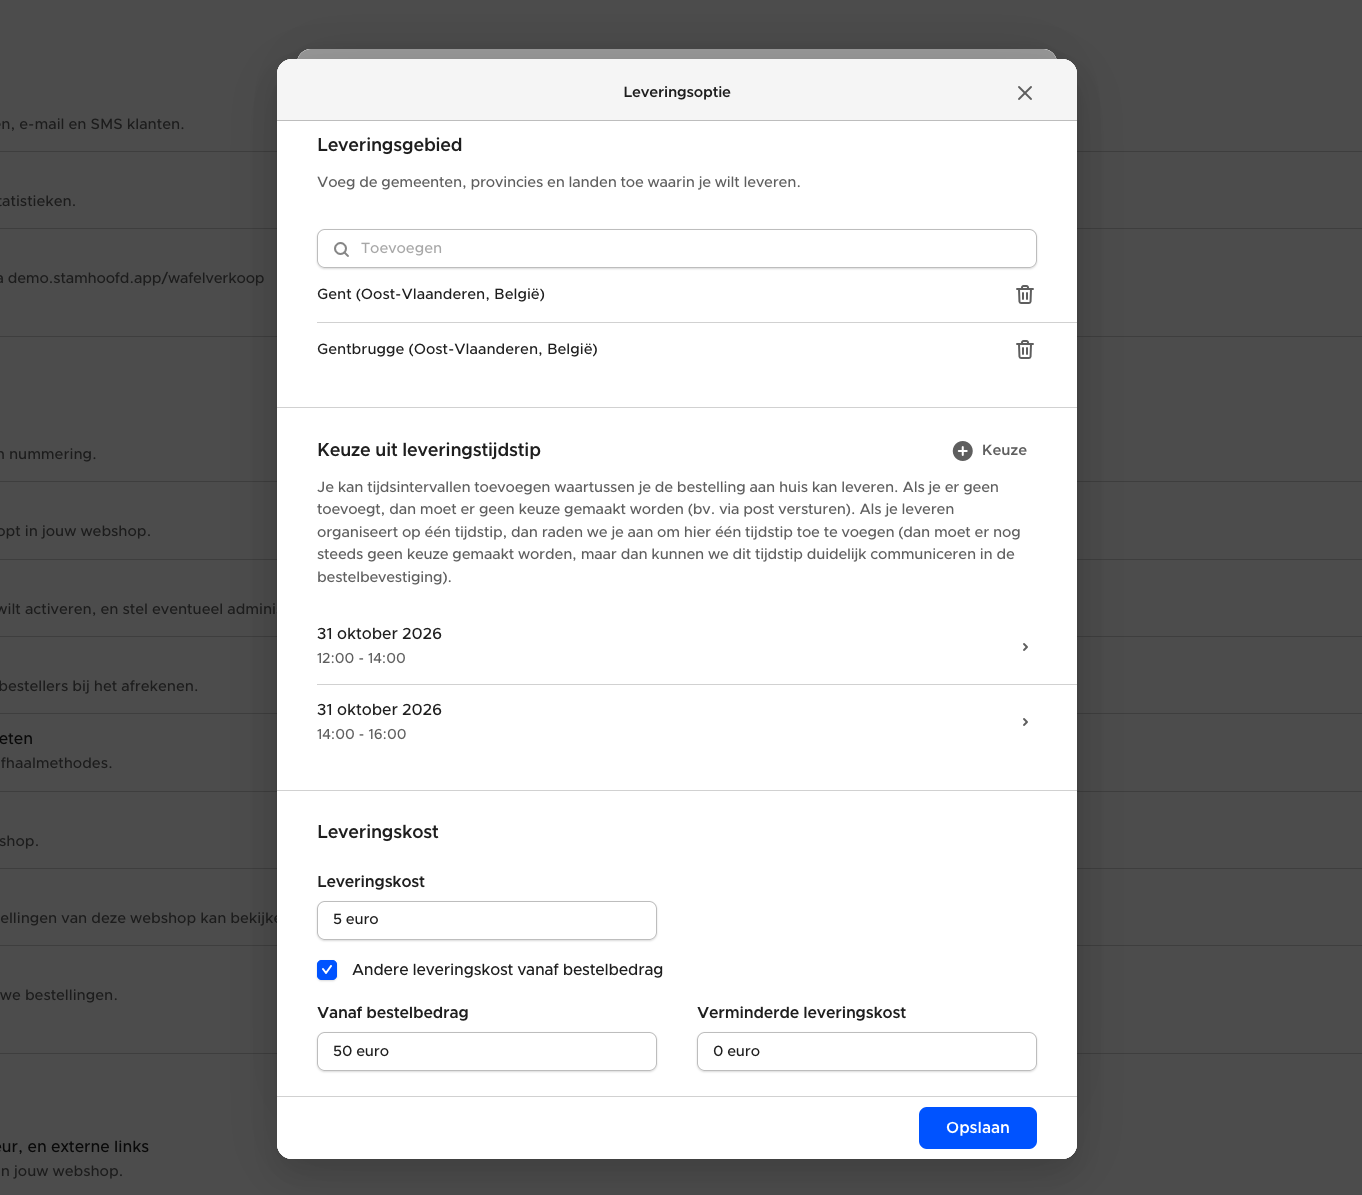The height and width of the screenshot is (1195, 1362).
Task: Edit the Verminderde leveringskost 0 euro field
Action: coord(866,1051)
